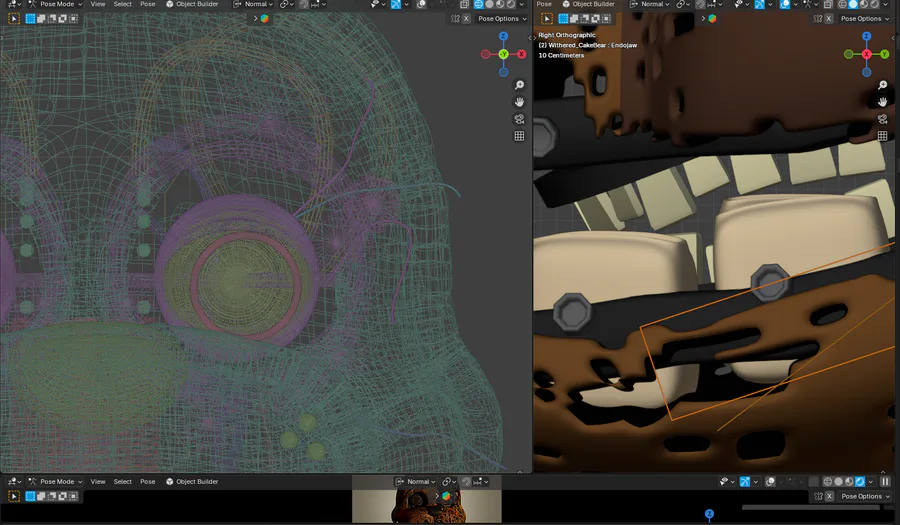This screenshot has width=900, height=525.
Task: Click the pan hand icon in right viewport
Action: [882, 102]
